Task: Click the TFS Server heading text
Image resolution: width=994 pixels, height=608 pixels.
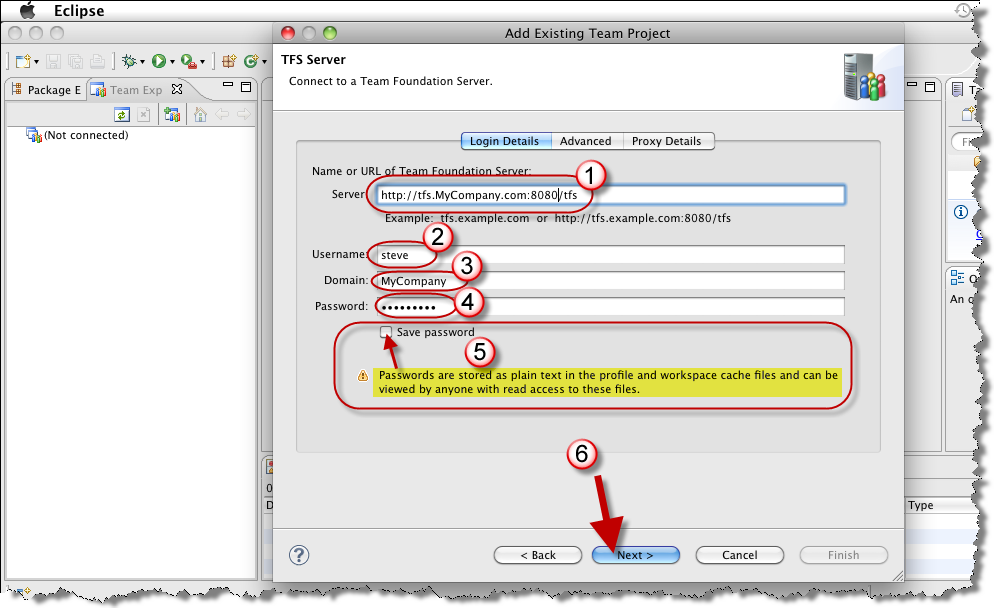Action: pos(313,60)
